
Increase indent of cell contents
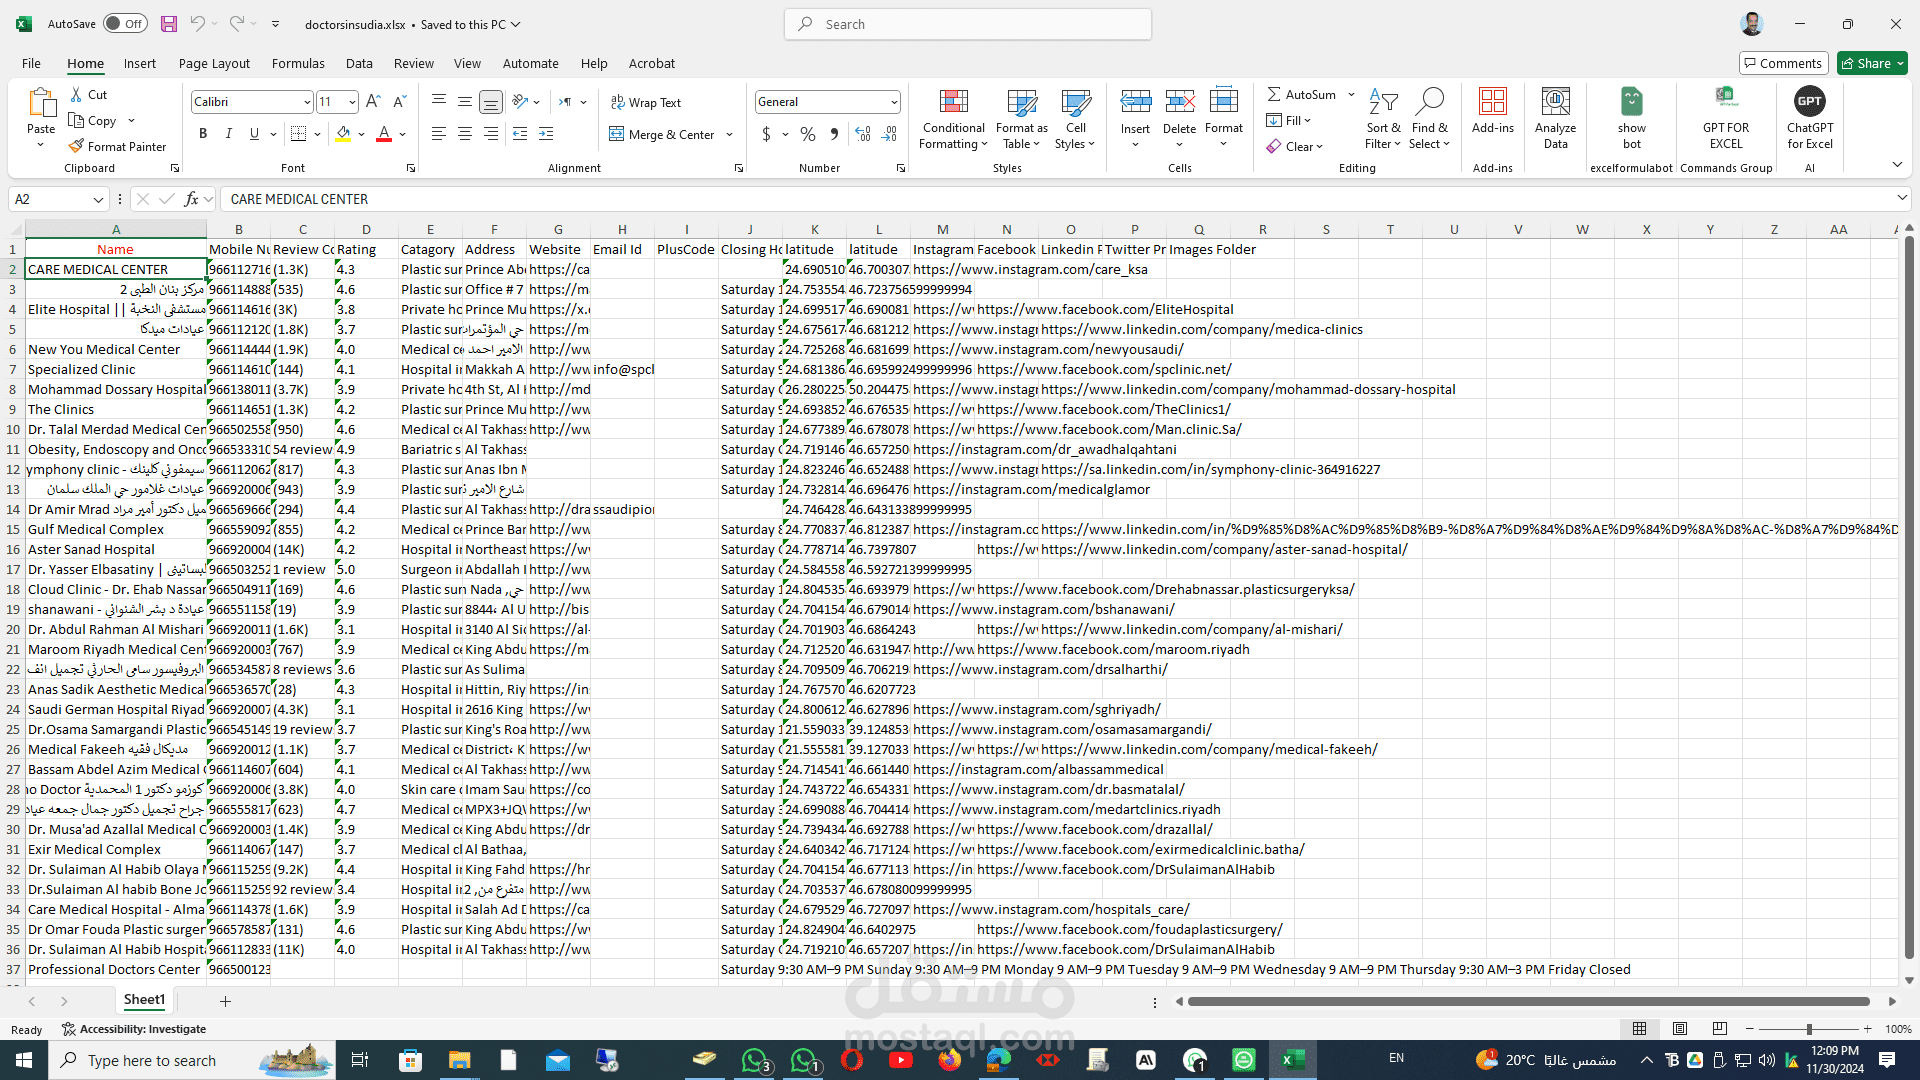click(x=546, y=133)
